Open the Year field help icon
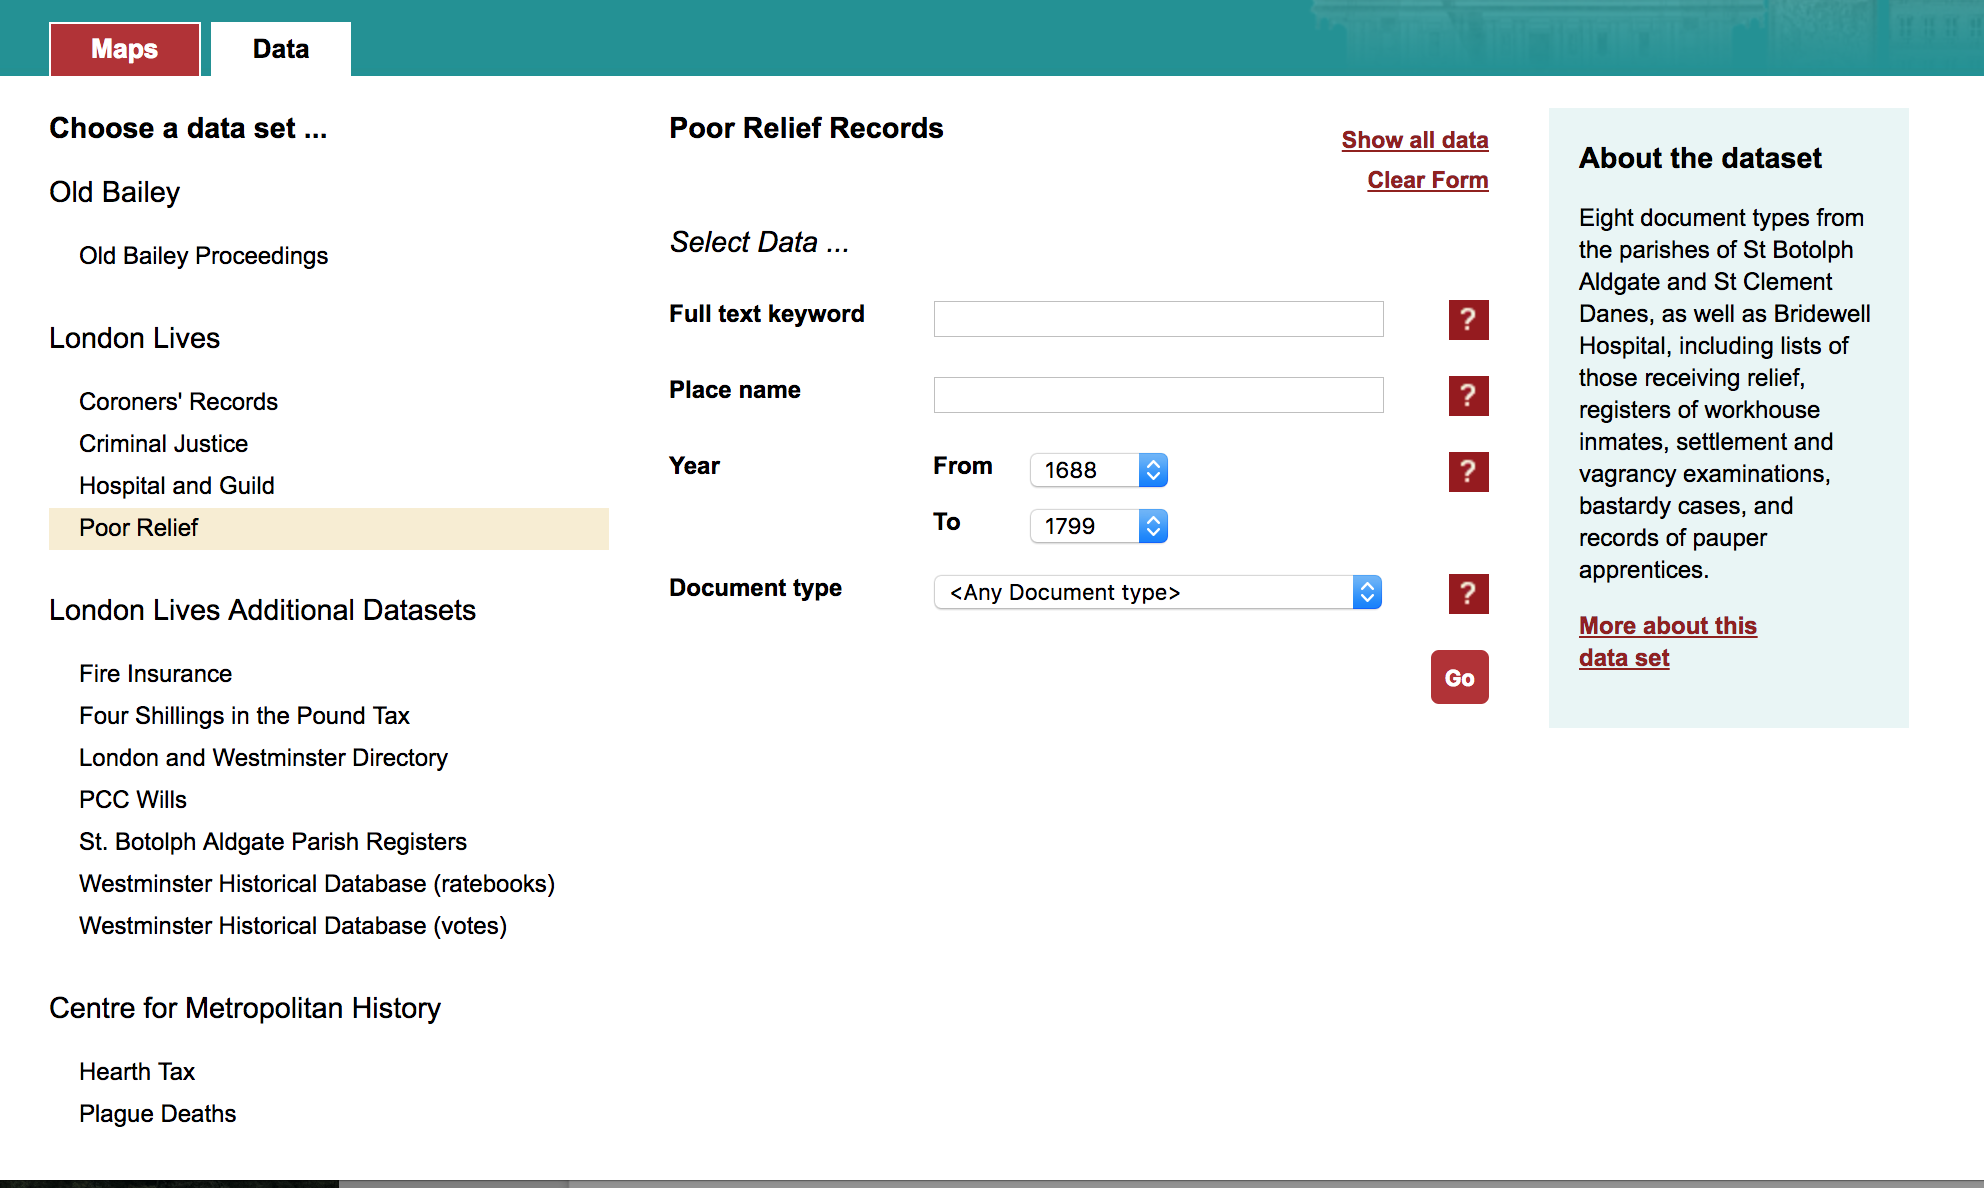The image size is (1984, 1188). coord(1468,472)
